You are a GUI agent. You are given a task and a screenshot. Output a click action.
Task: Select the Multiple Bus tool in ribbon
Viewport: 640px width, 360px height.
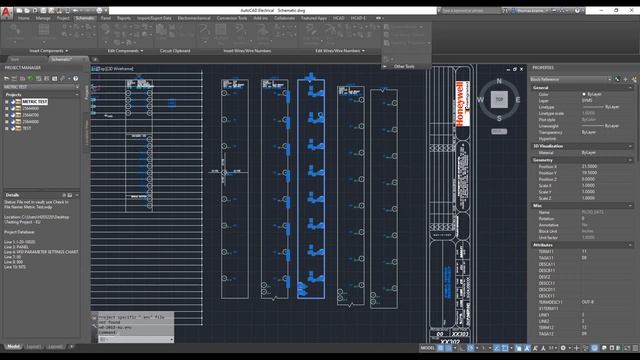click(221, 33)
